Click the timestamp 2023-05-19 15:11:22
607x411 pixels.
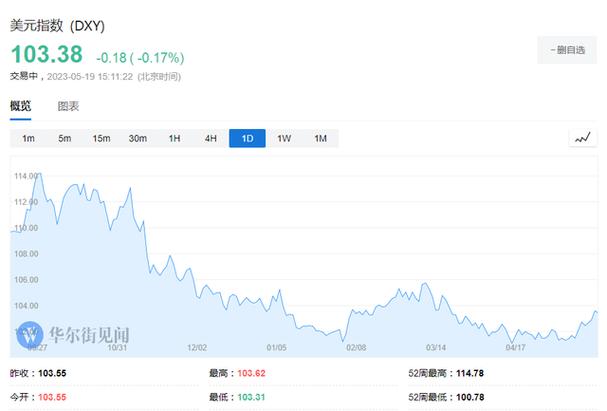coord(90,77)
